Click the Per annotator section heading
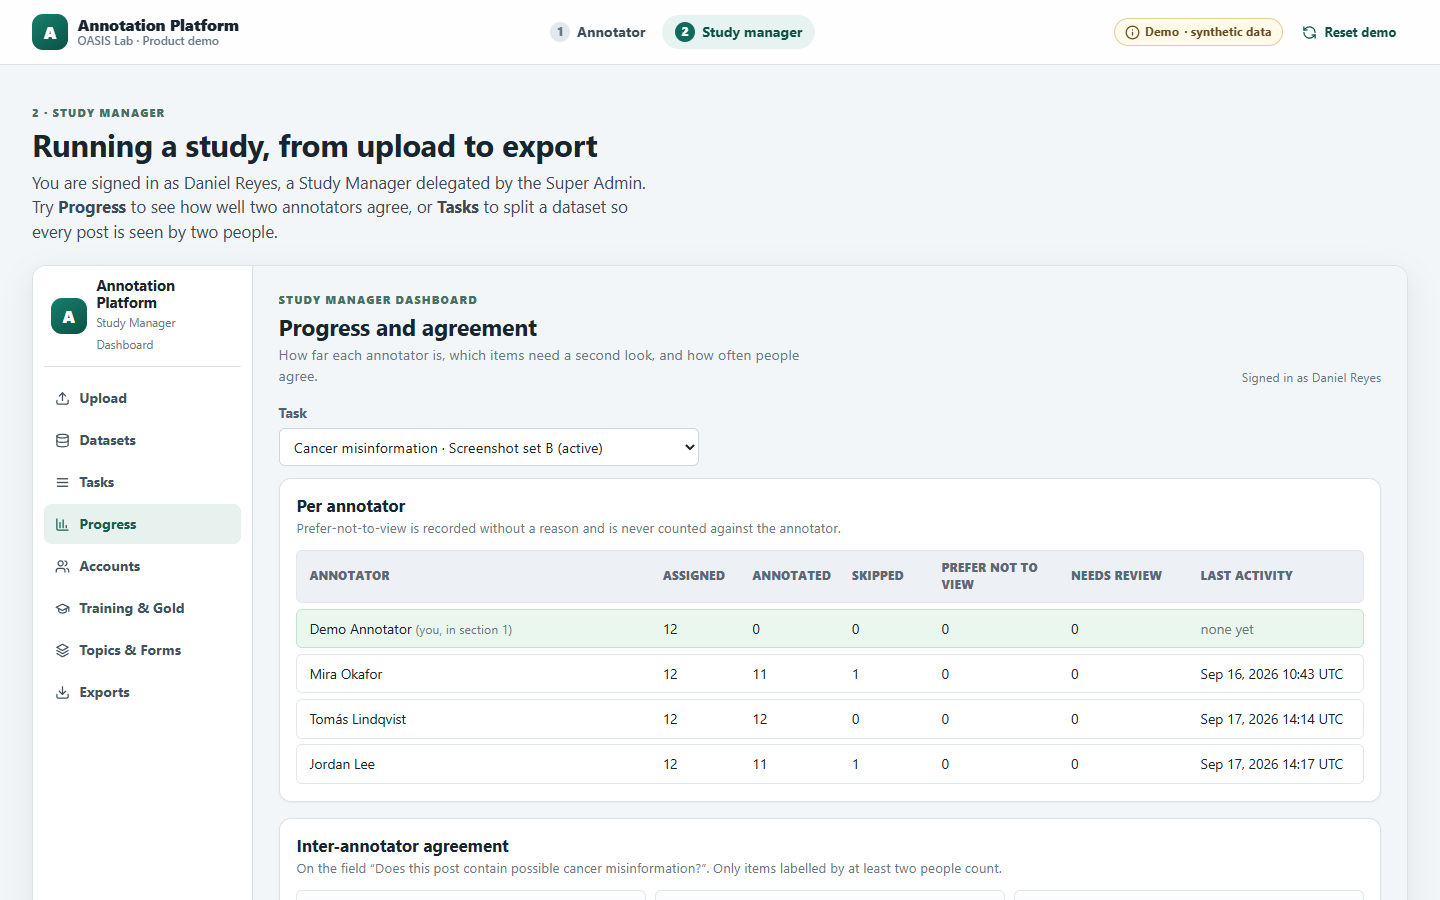1440x900 pixels. (x=351, y=506)
